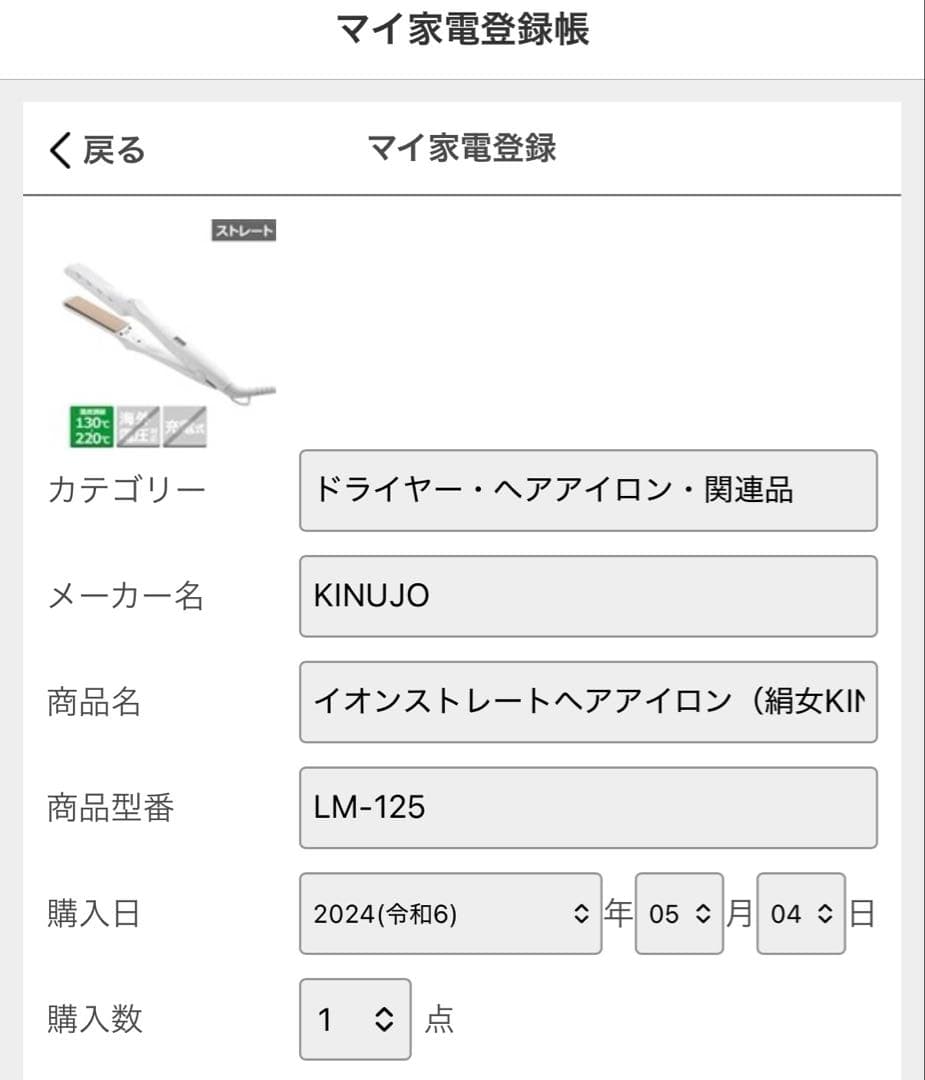Open the purchase month 05 dropdown

(x=678, y=914)
